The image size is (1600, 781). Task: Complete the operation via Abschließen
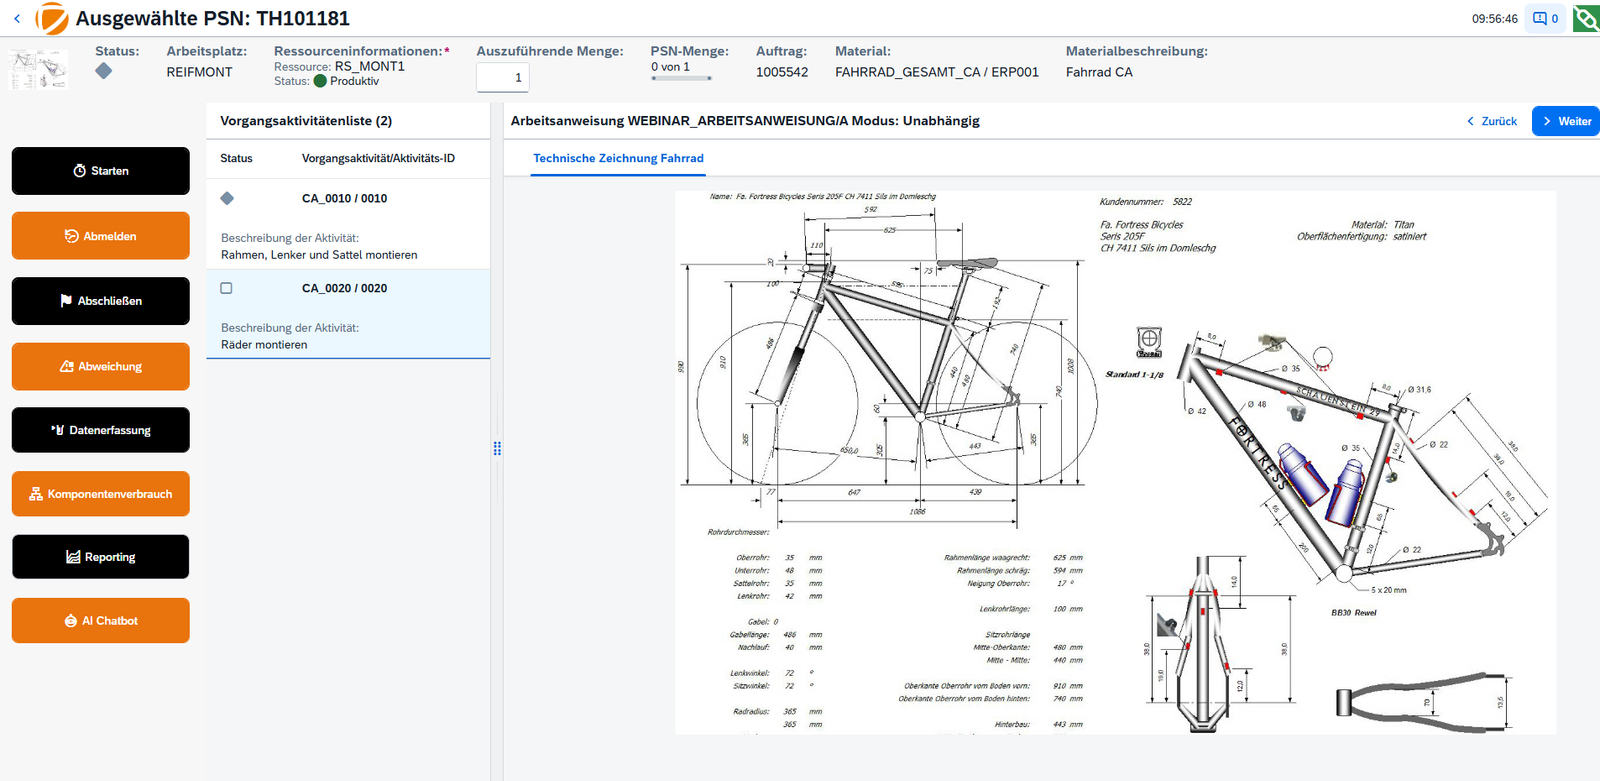click(x=101, y=301)
